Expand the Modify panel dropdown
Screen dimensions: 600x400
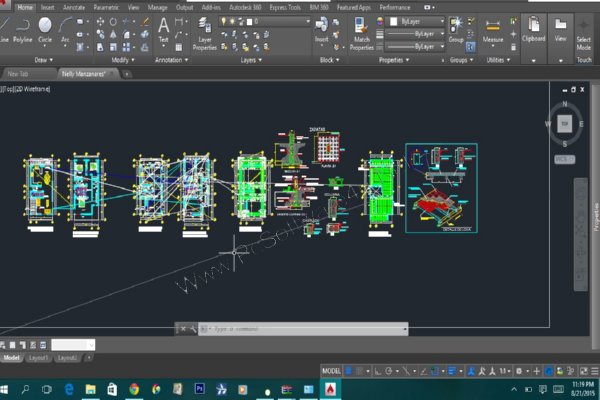(x=123, y=60)
